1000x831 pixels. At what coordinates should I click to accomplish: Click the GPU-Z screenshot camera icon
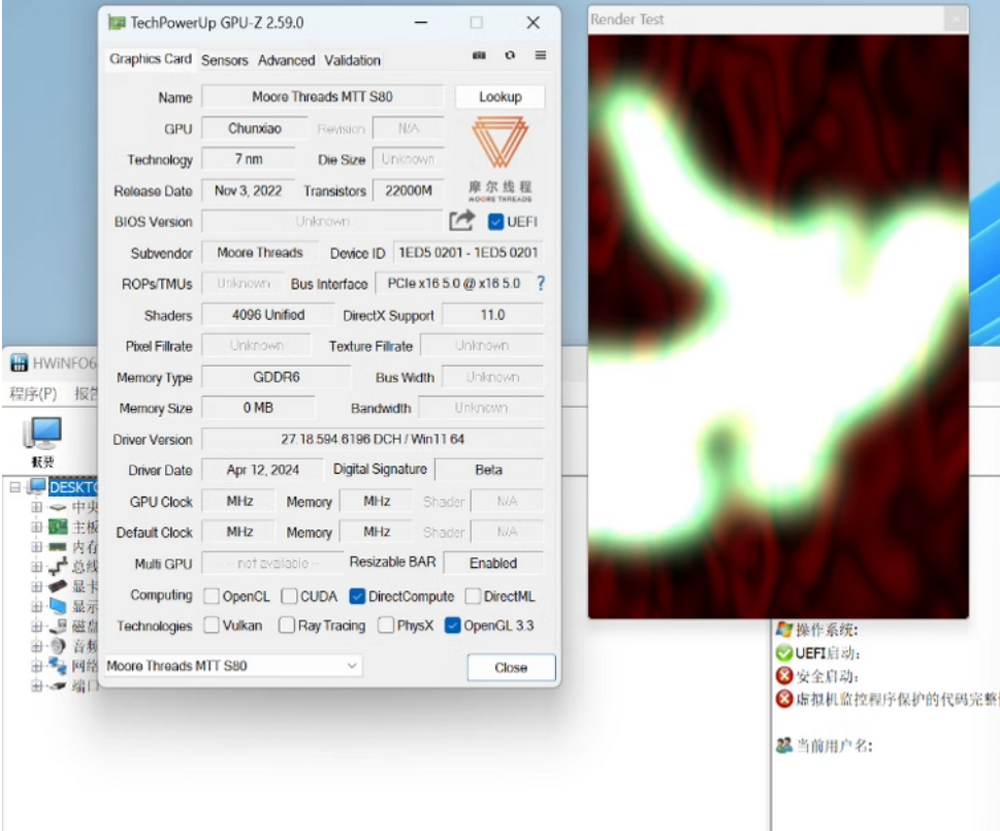tap(479, 55)
